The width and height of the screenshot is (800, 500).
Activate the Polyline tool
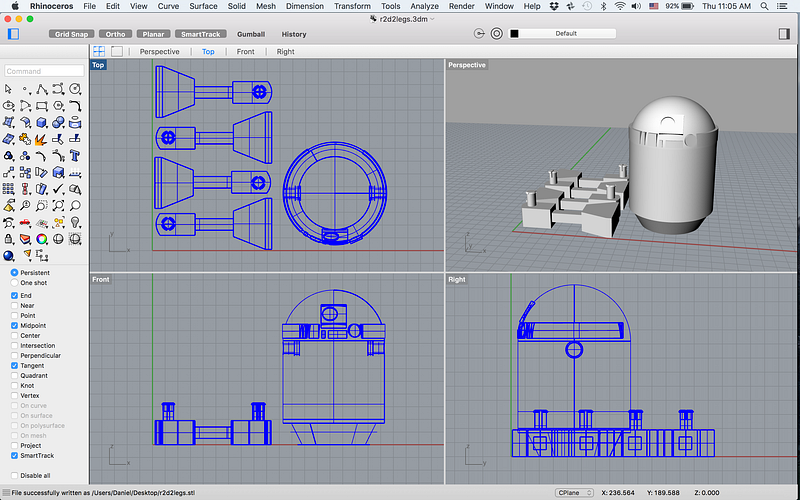click(42, 89)
